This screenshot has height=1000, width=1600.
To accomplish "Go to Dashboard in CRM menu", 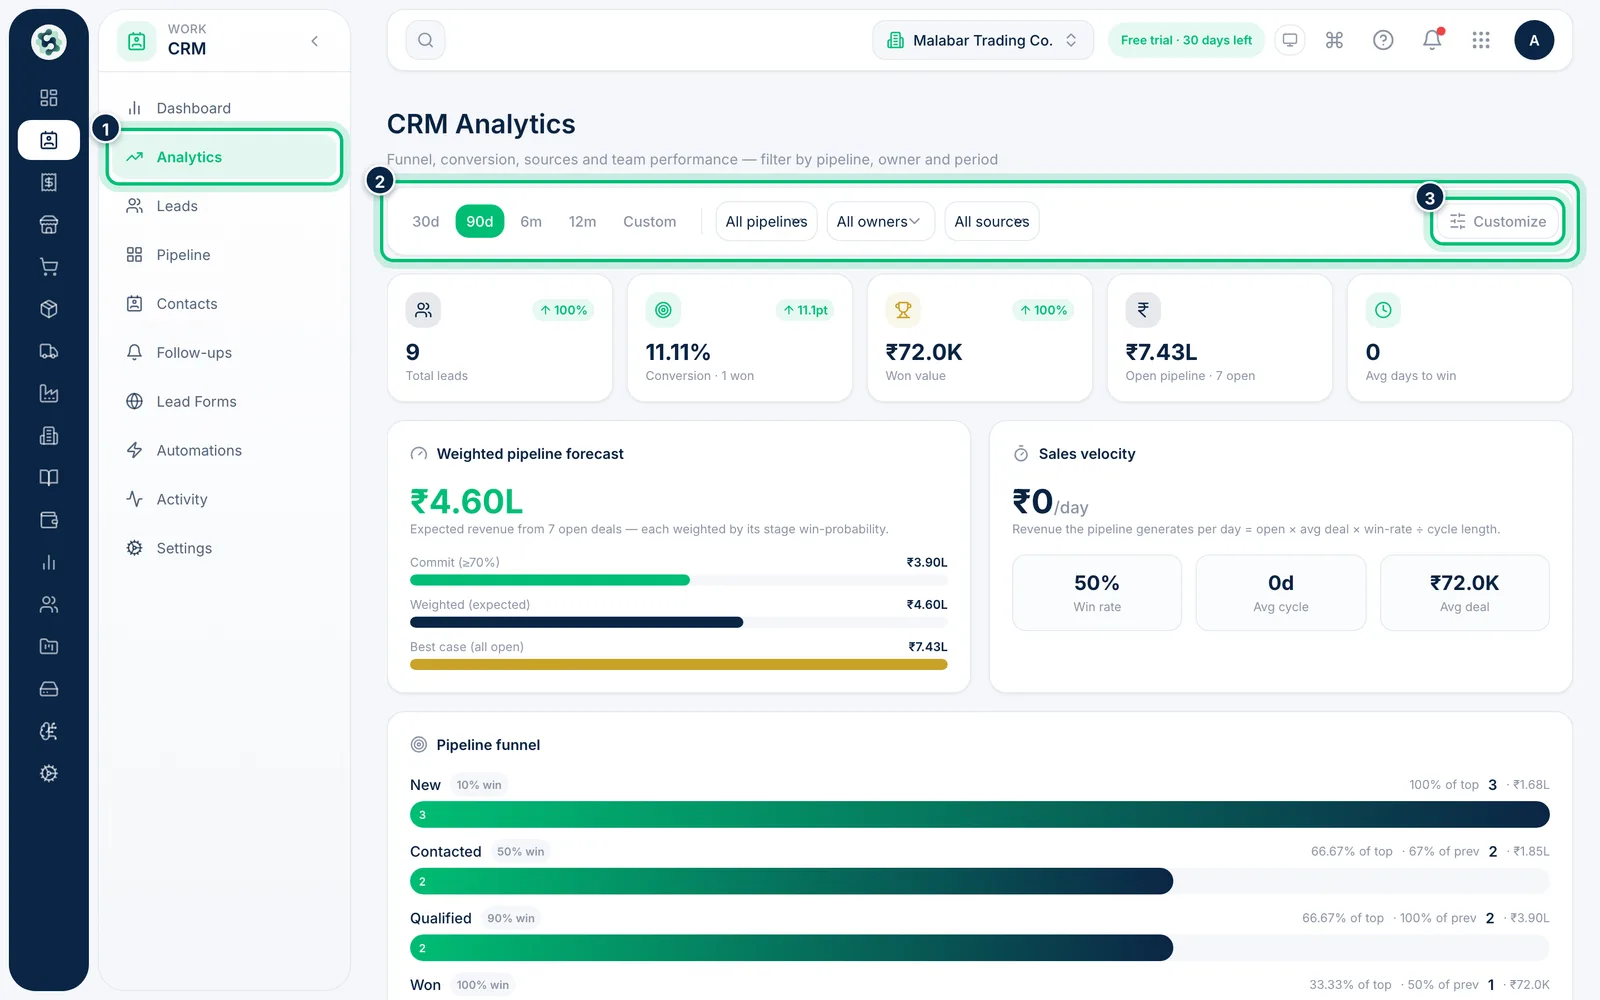I will pyautogui.click(x=225, y=108).
